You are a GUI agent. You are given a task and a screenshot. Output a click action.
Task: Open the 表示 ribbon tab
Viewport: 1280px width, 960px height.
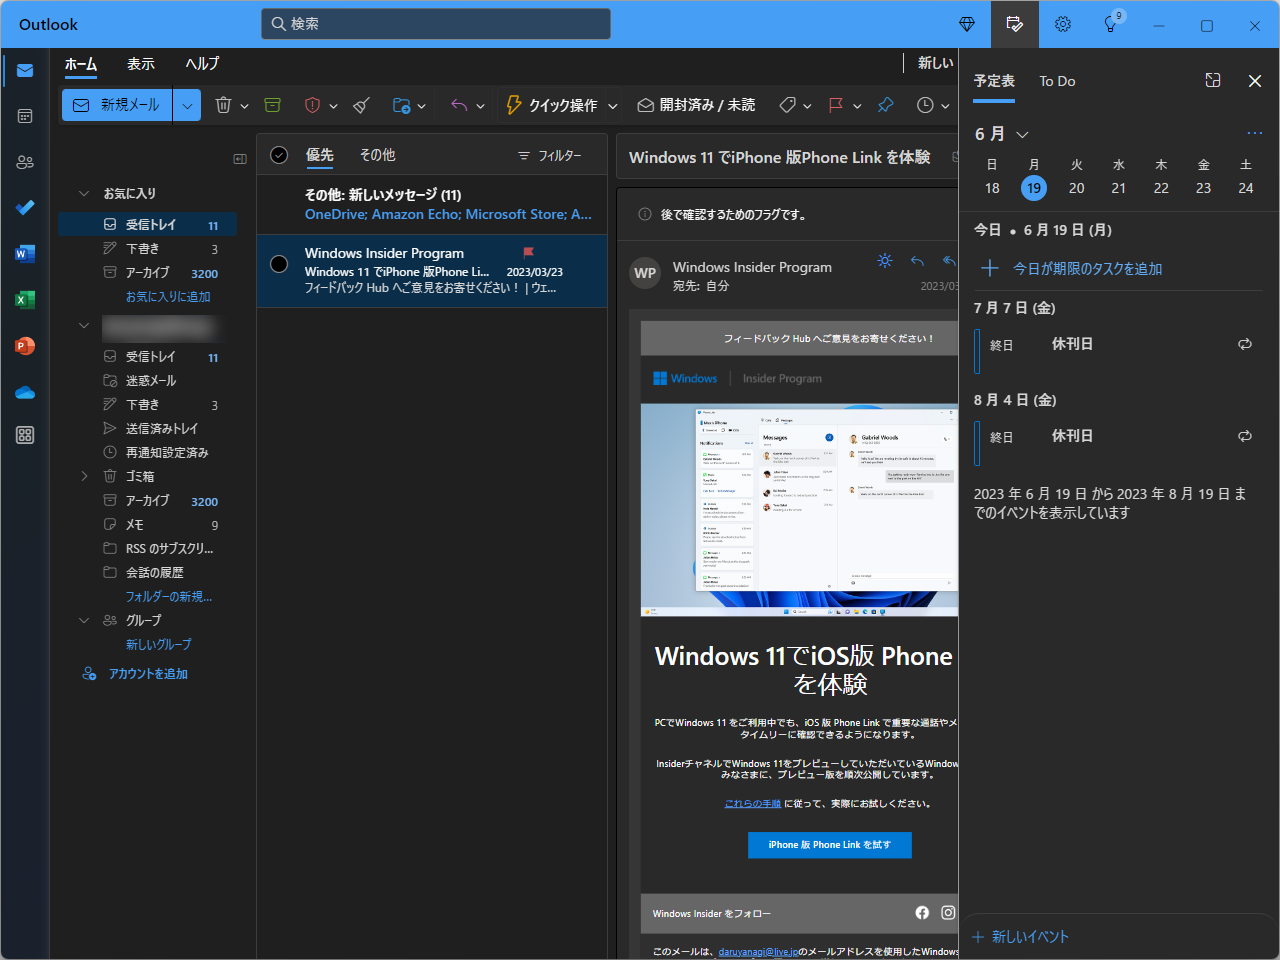click(x=140, y=63)
